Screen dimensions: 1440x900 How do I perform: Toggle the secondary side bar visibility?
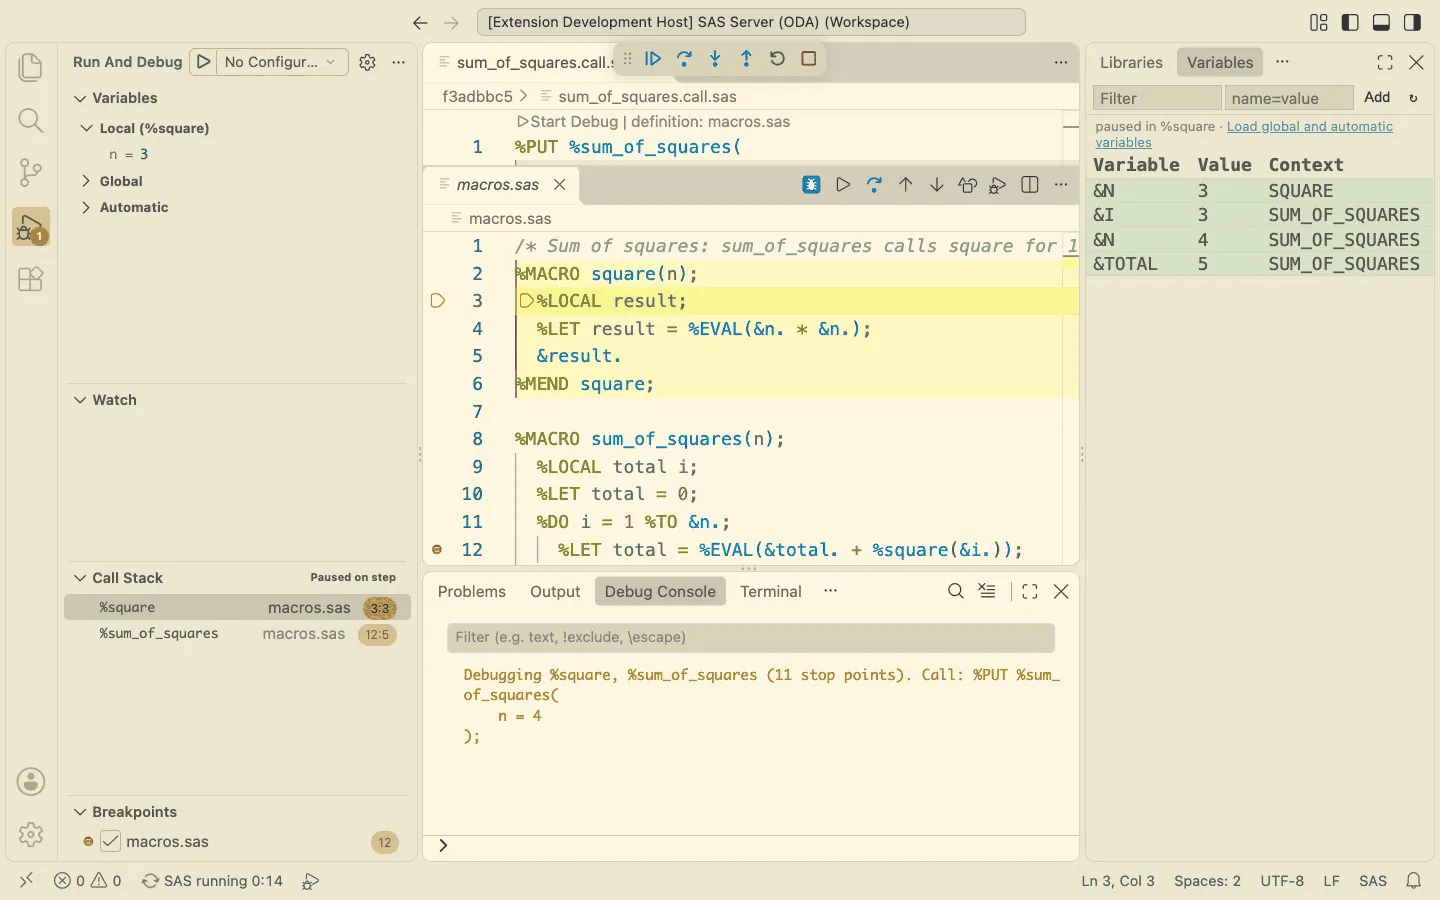pyautogui.click(x=1412, y=22)
